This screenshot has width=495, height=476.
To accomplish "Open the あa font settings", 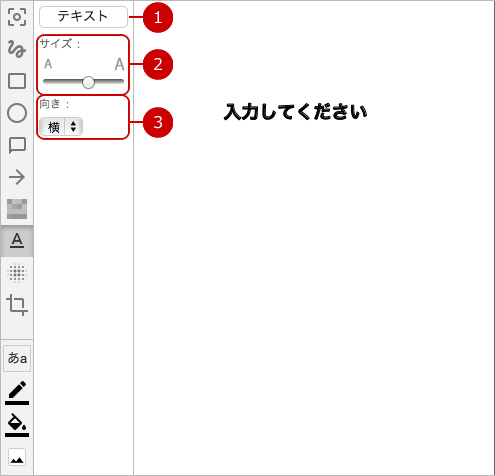I will pyautogui.click(x=17, y=358).
